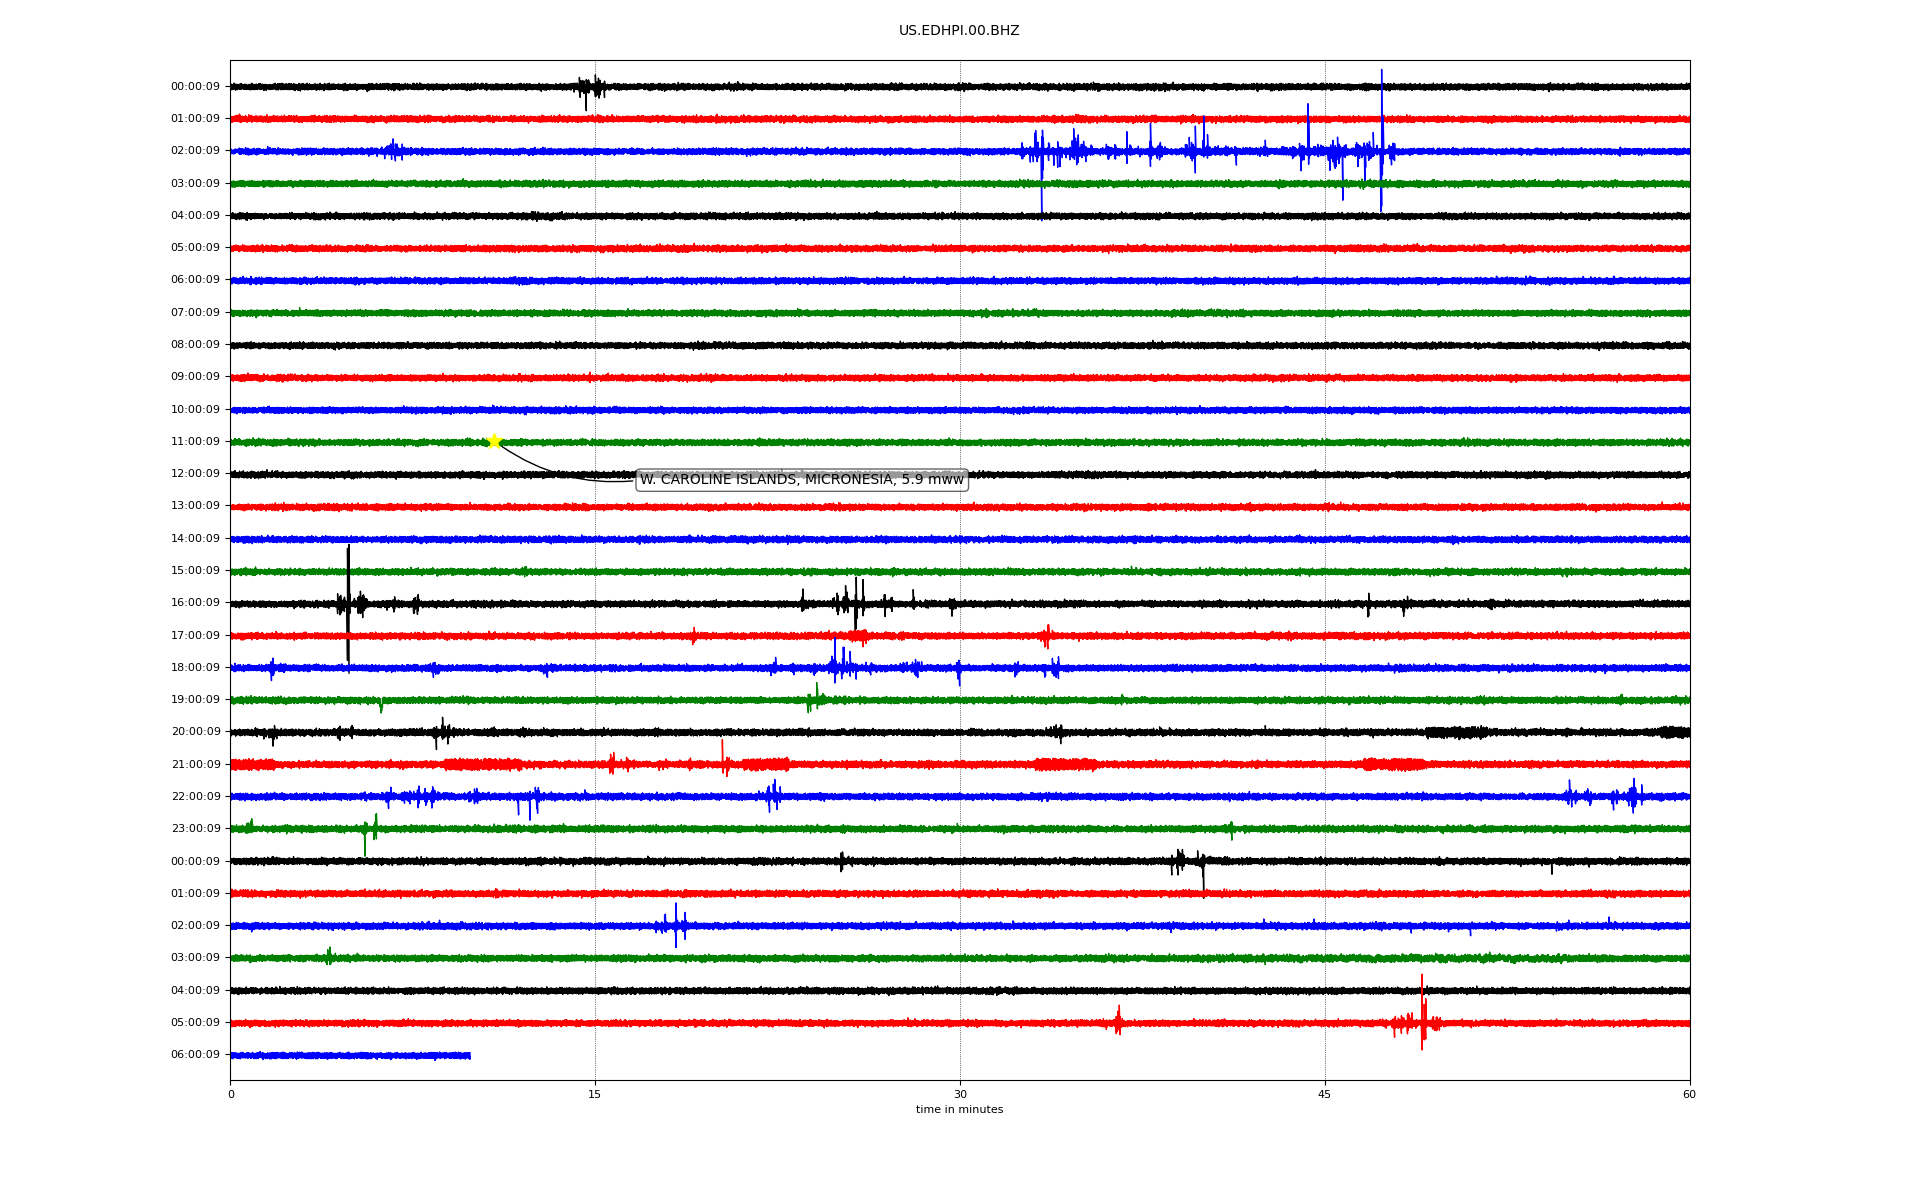1920x1200 pixels.
Task: Click the 60 tick on x-axis
Action: coord(1689,1094)
